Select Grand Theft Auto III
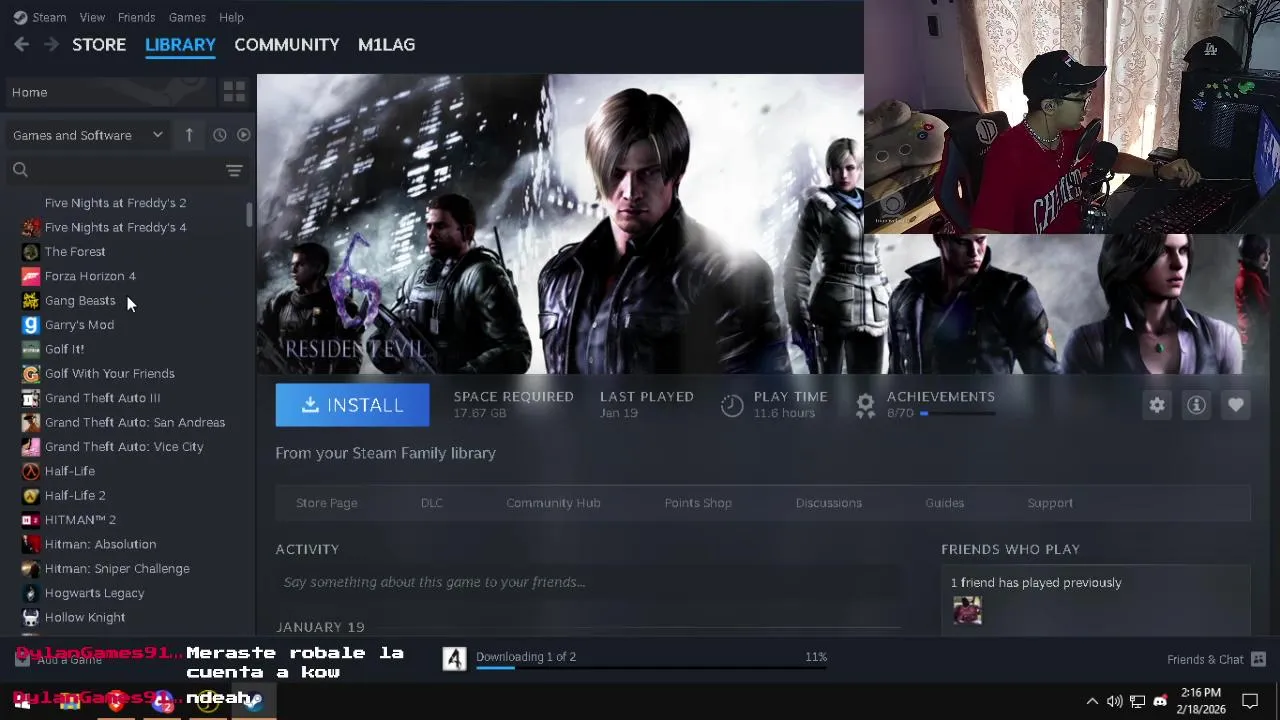This screenshot has width=1280, height=720. [x=102, y=398]
